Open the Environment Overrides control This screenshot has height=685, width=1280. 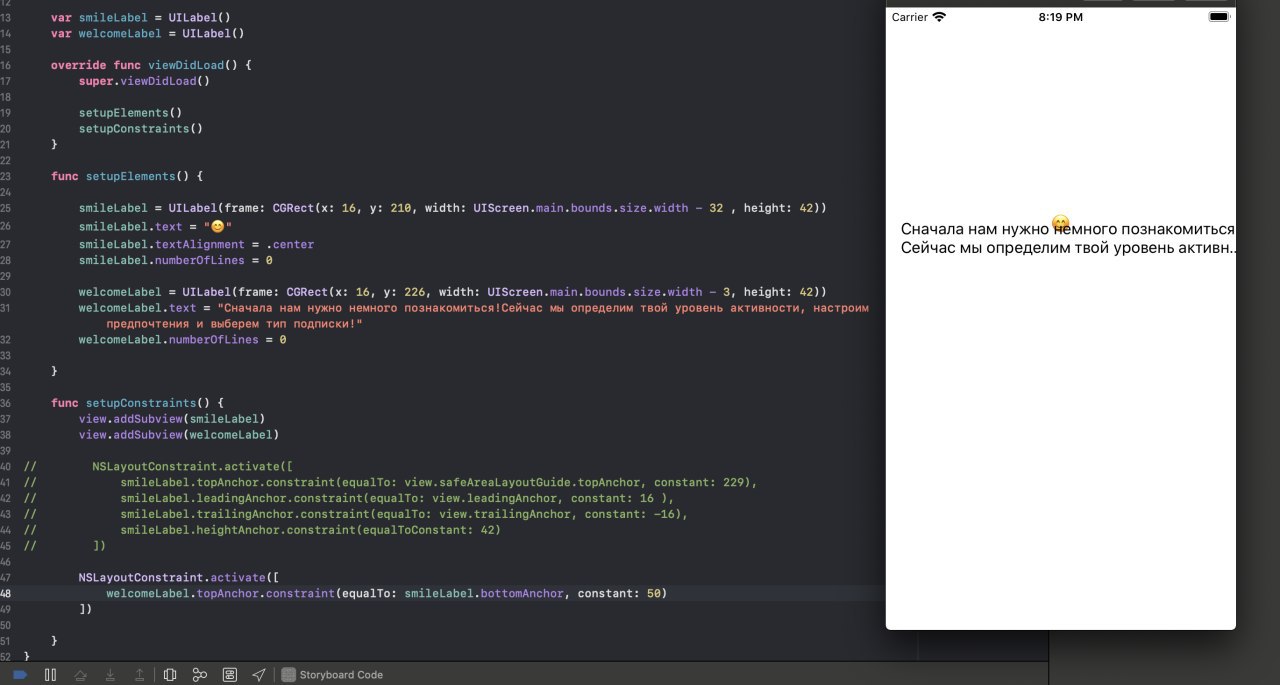point(229,675)
